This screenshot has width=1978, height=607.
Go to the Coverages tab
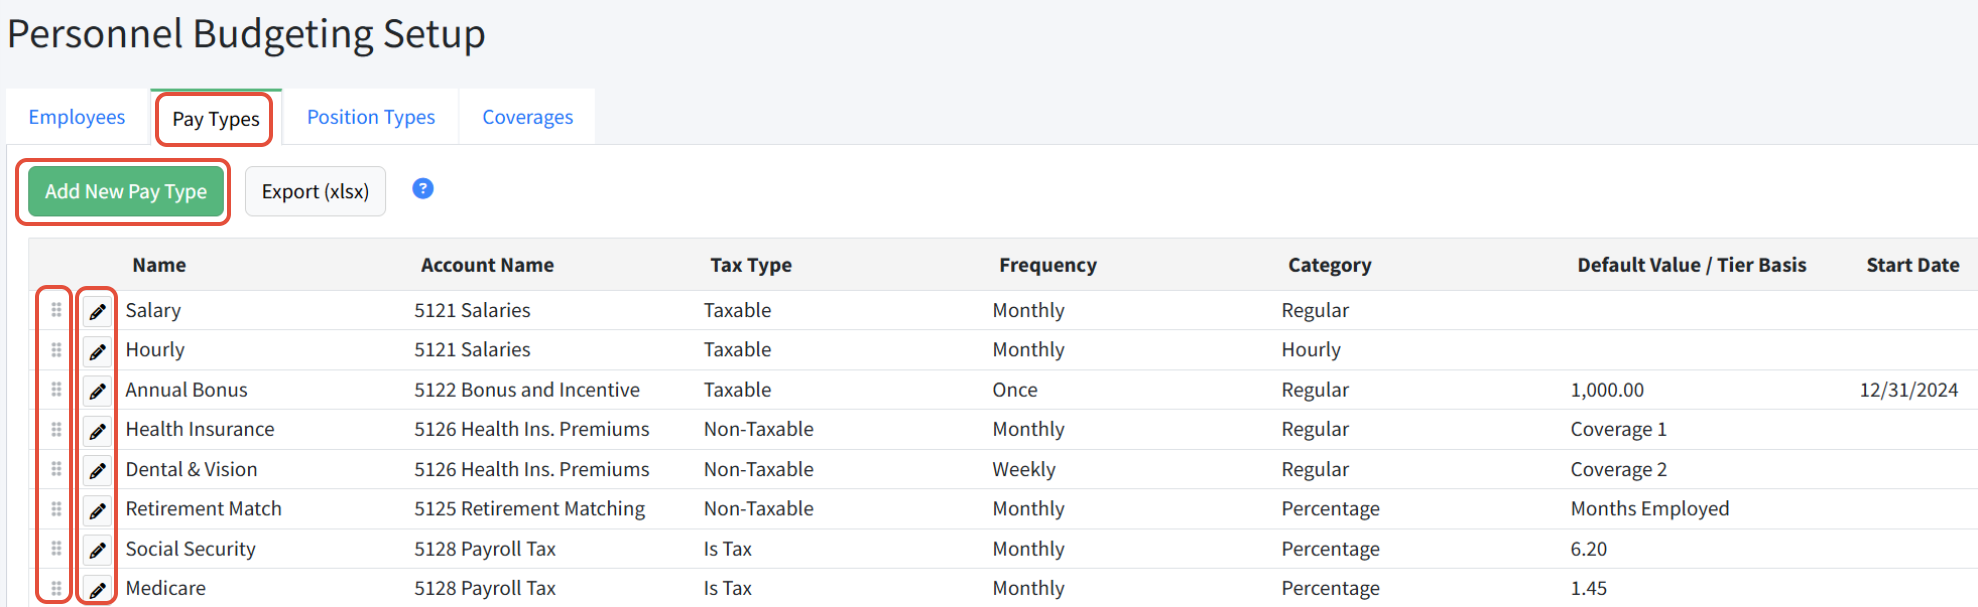pos(528,117)
